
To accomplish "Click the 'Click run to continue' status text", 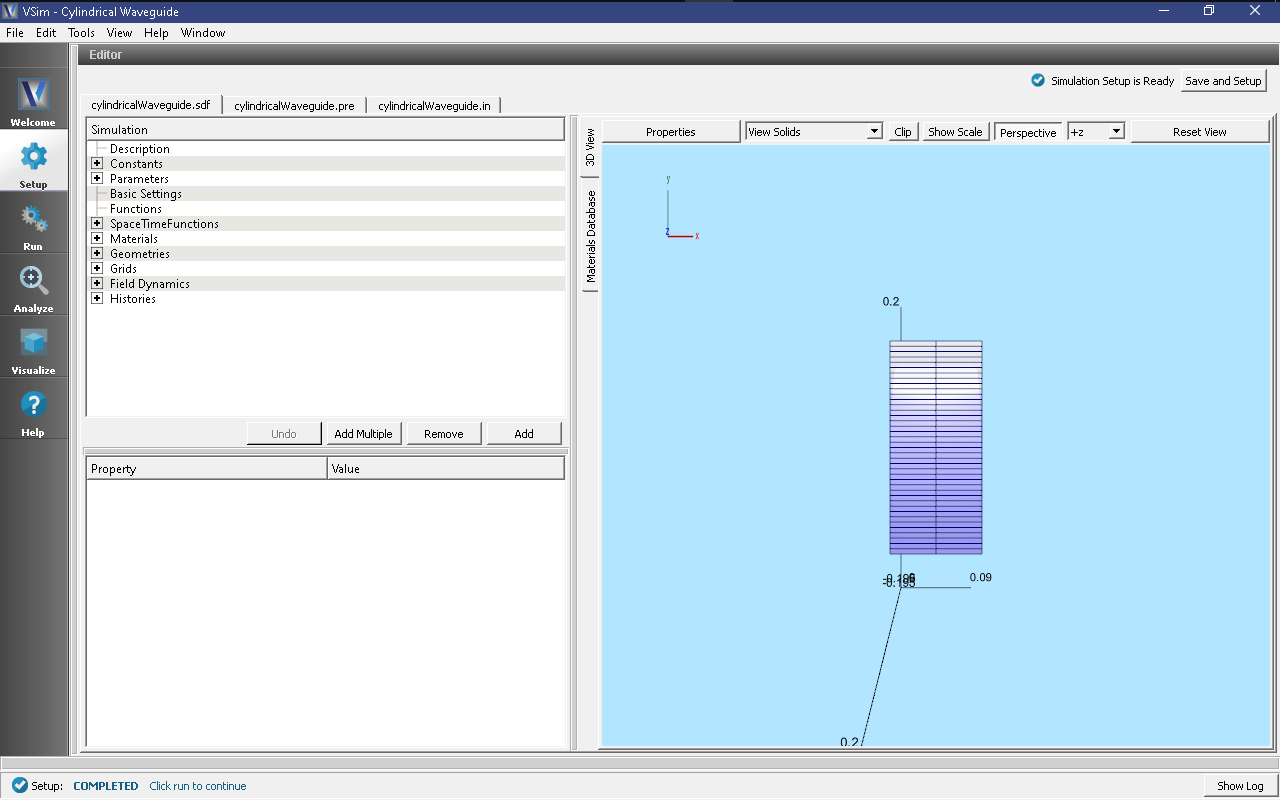I will (x=198, y=786).
